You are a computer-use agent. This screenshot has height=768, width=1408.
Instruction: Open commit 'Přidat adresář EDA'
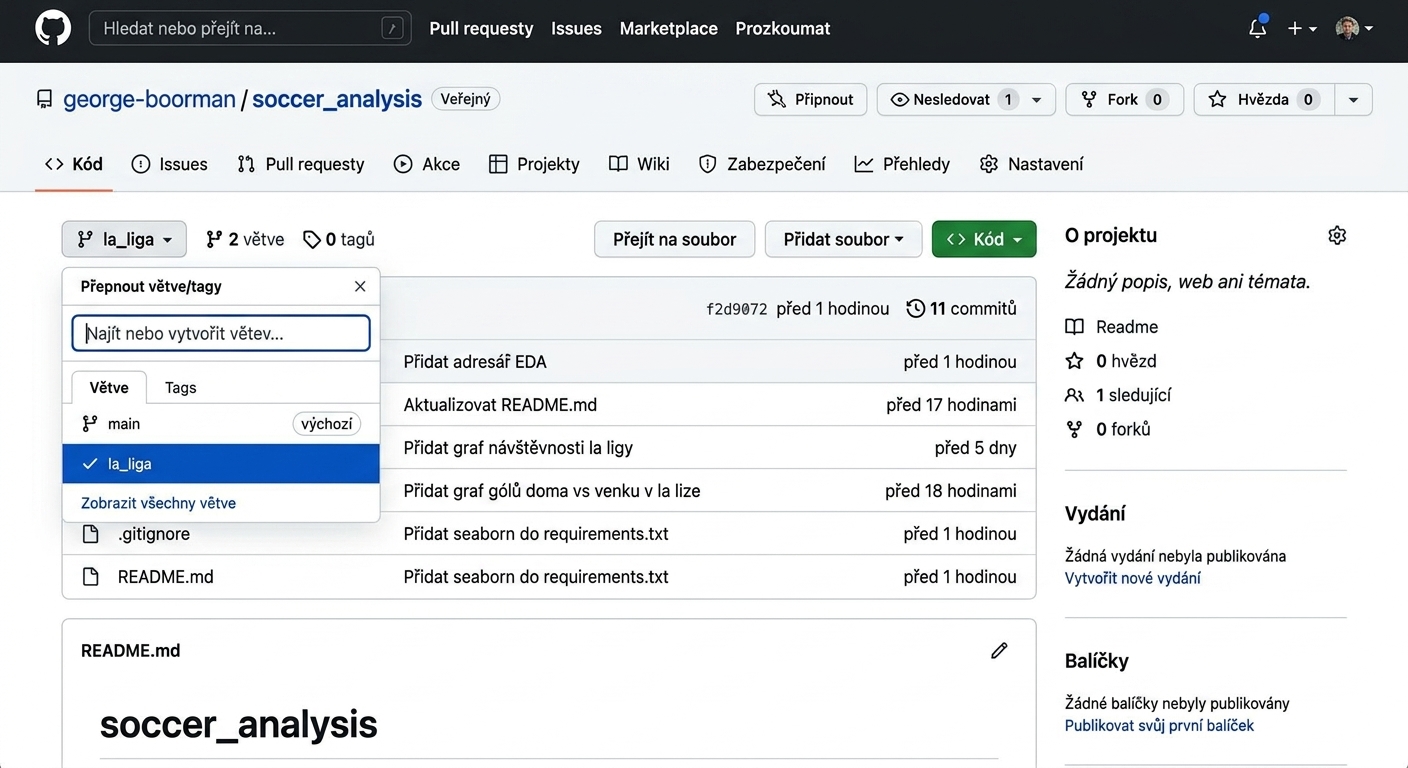click(475, 362)
